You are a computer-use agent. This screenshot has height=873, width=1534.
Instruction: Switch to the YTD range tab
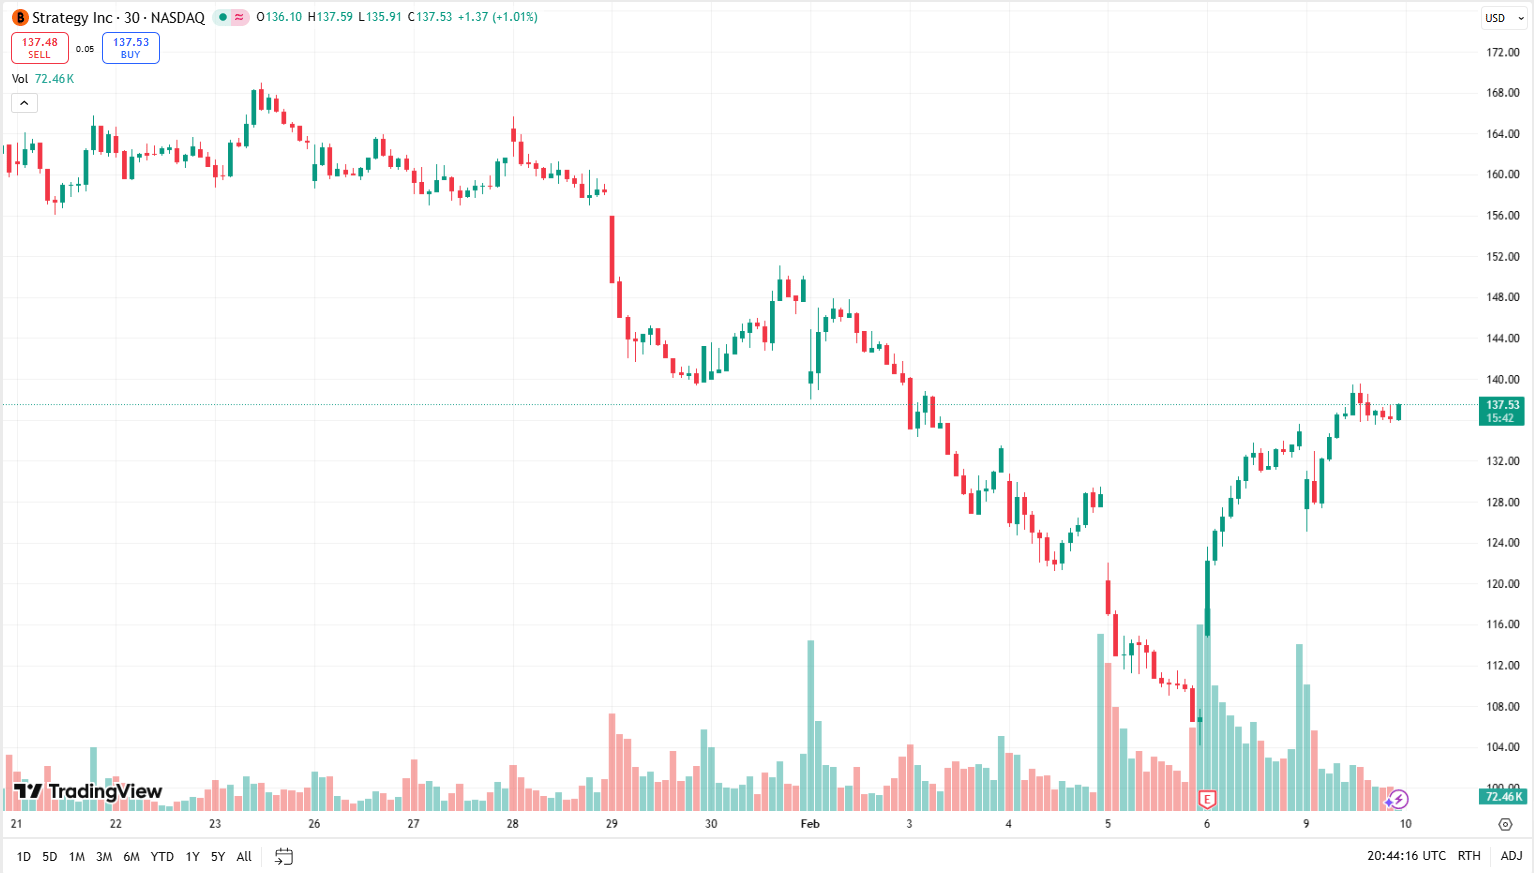(161, 857)
